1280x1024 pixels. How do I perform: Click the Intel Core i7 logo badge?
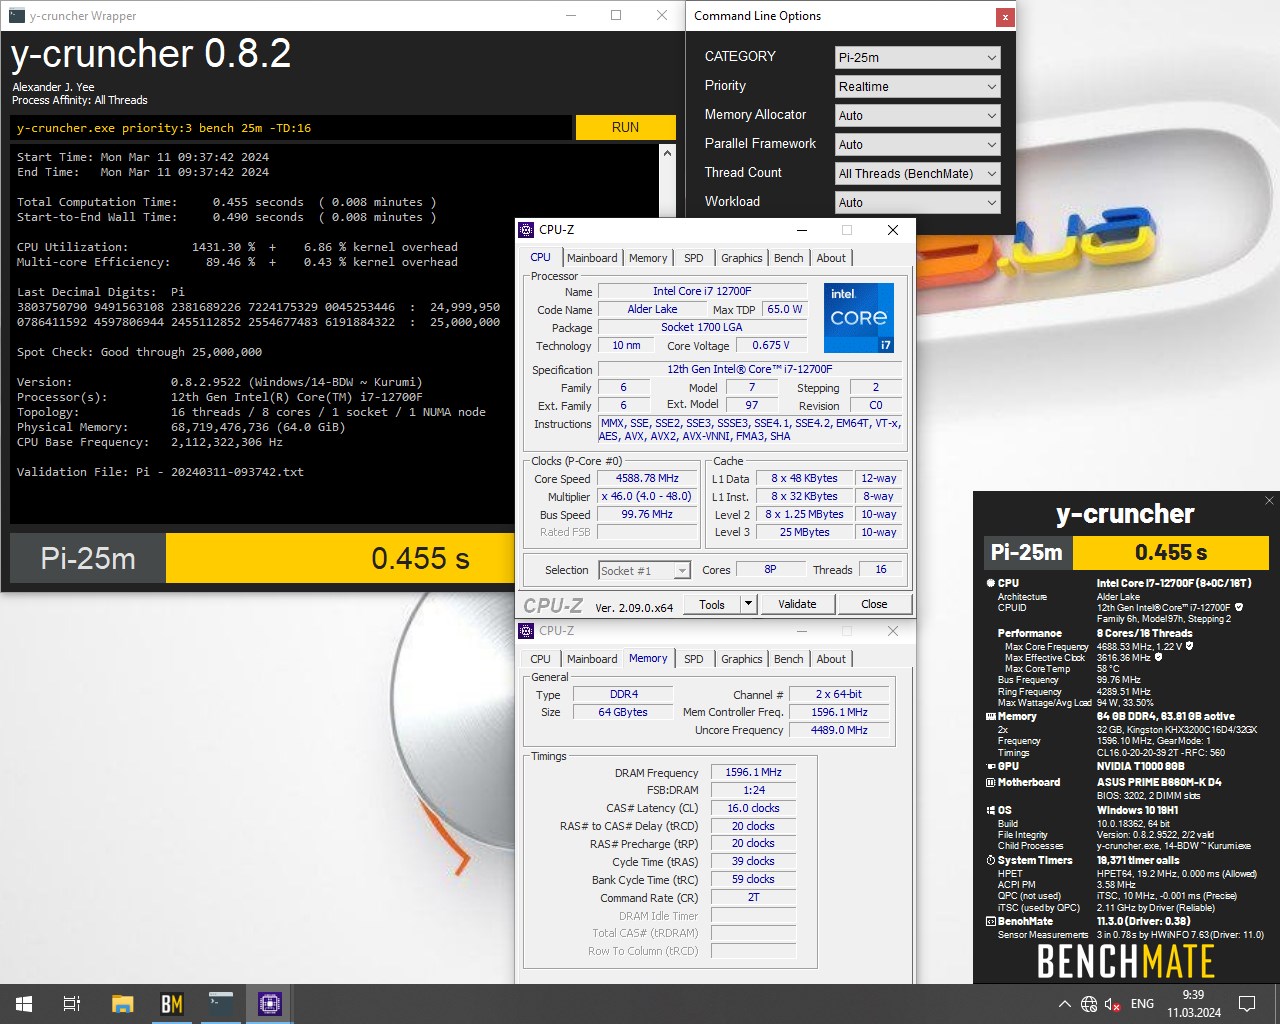click(x=859, y=318)
